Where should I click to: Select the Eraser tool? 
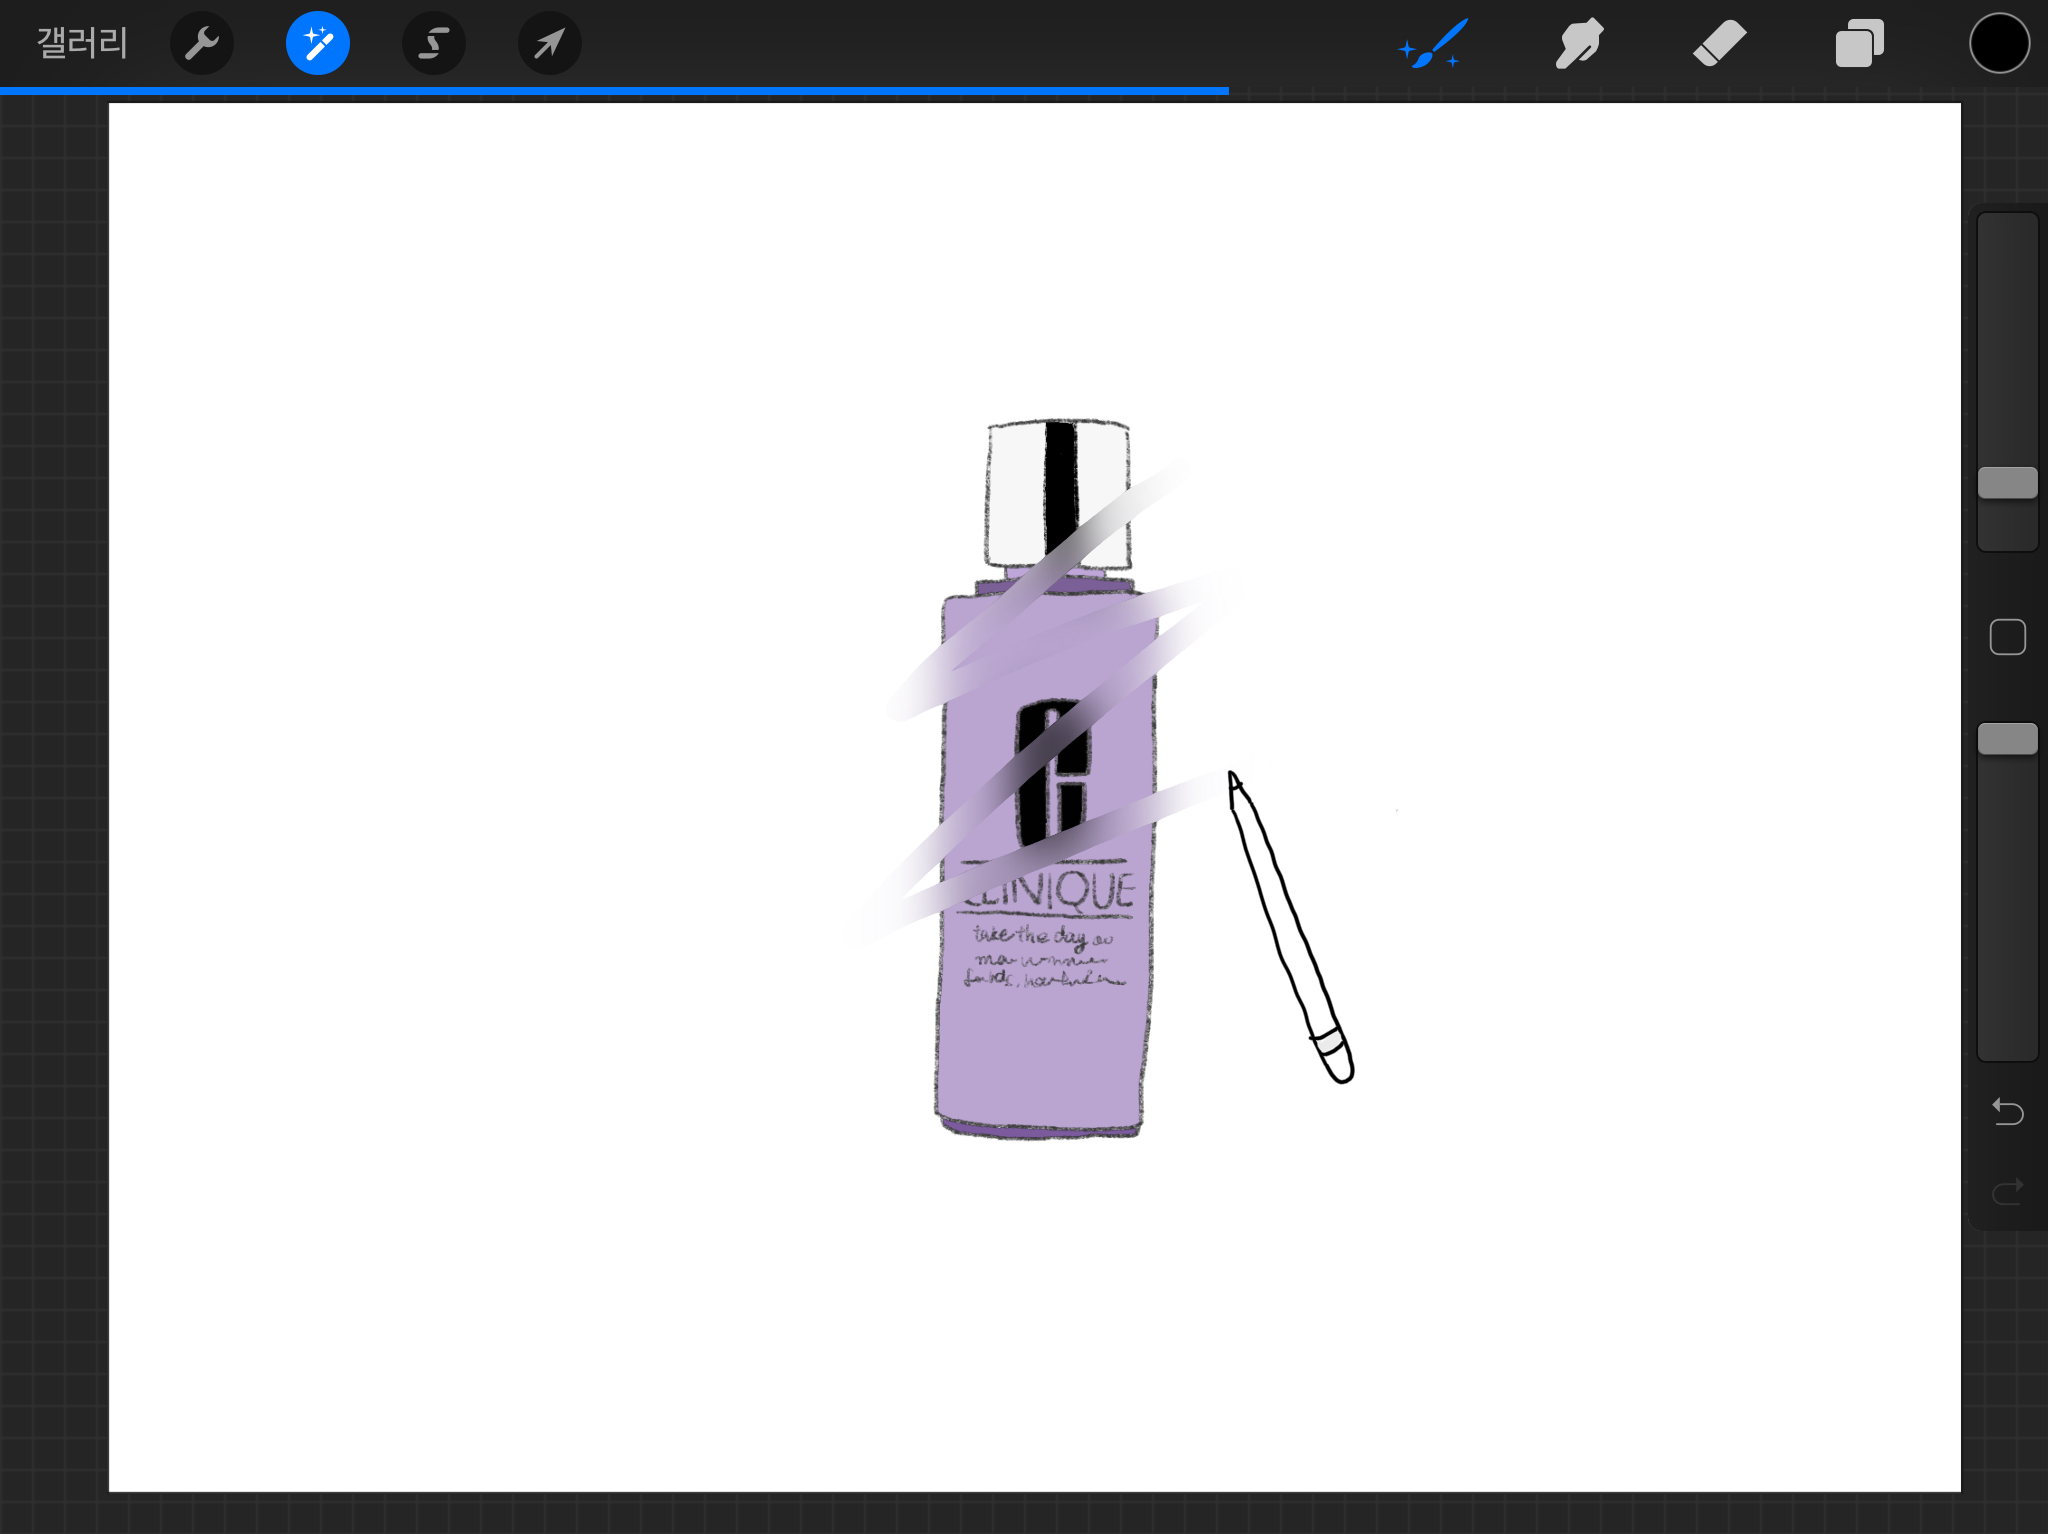coord(1719,43)
